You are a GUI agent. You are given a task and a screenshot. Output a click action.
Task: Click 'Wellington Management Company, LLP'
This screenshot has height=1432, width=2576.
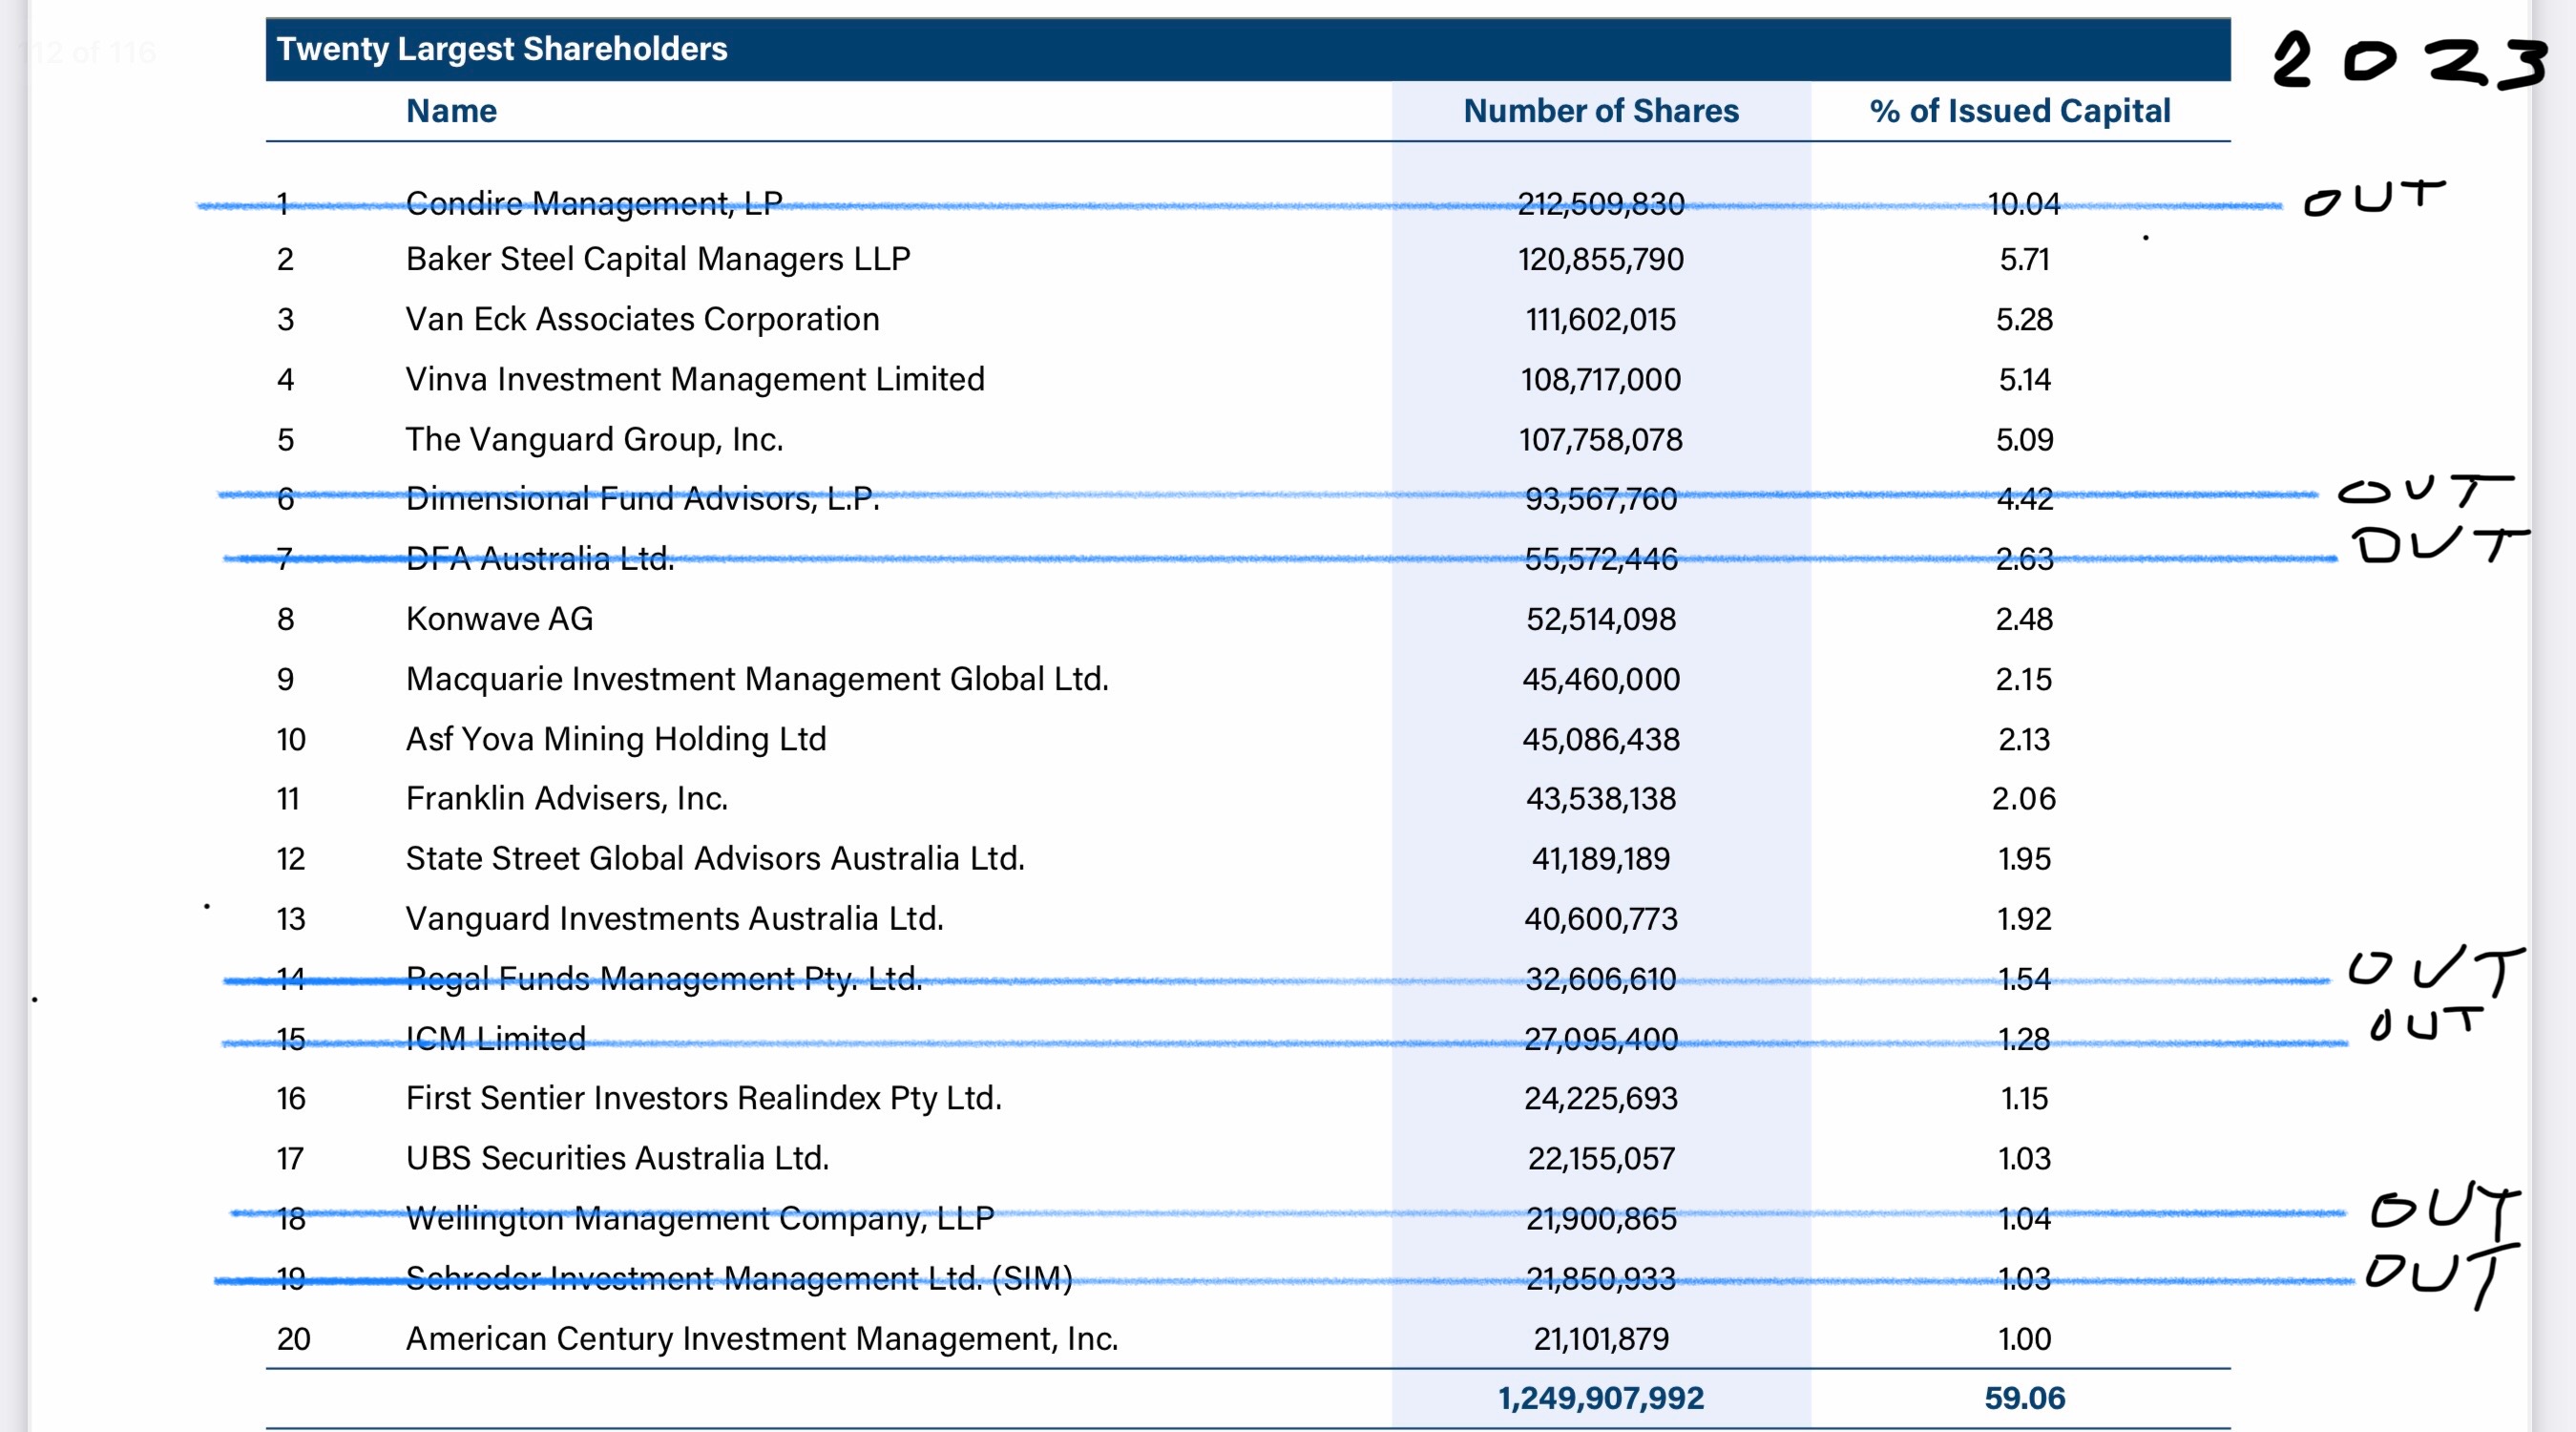(700, 1218)
